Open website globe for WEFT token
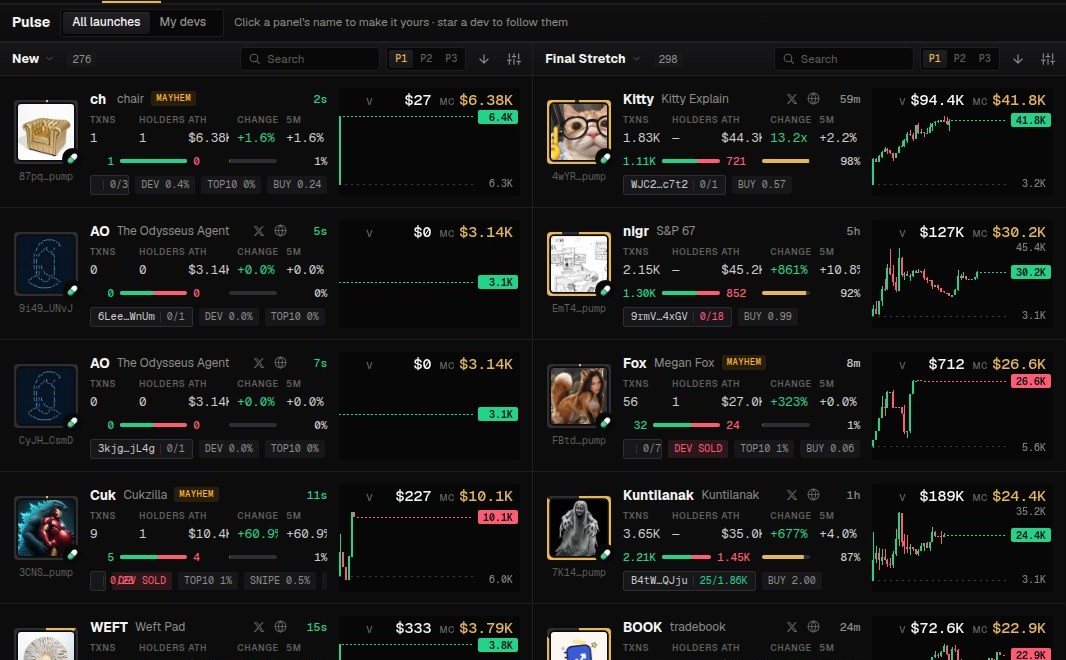 click(x=280, y=626)
